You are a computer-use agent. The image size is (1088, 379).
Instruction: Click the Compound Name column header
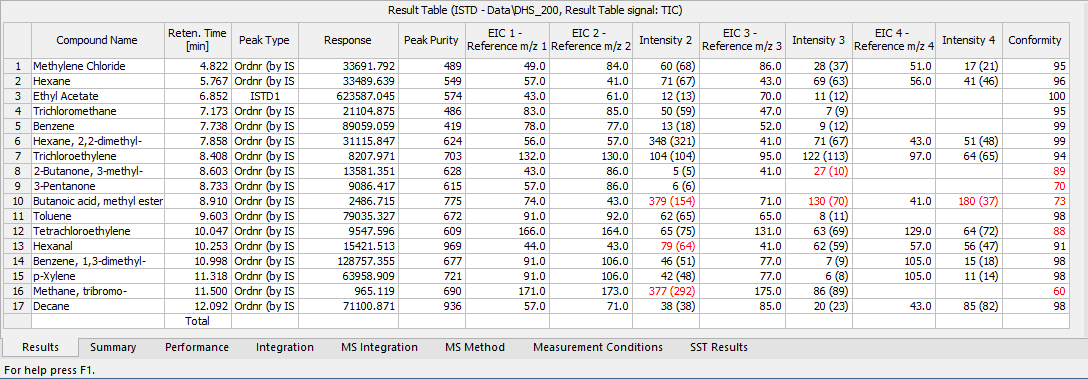(97, 40)
